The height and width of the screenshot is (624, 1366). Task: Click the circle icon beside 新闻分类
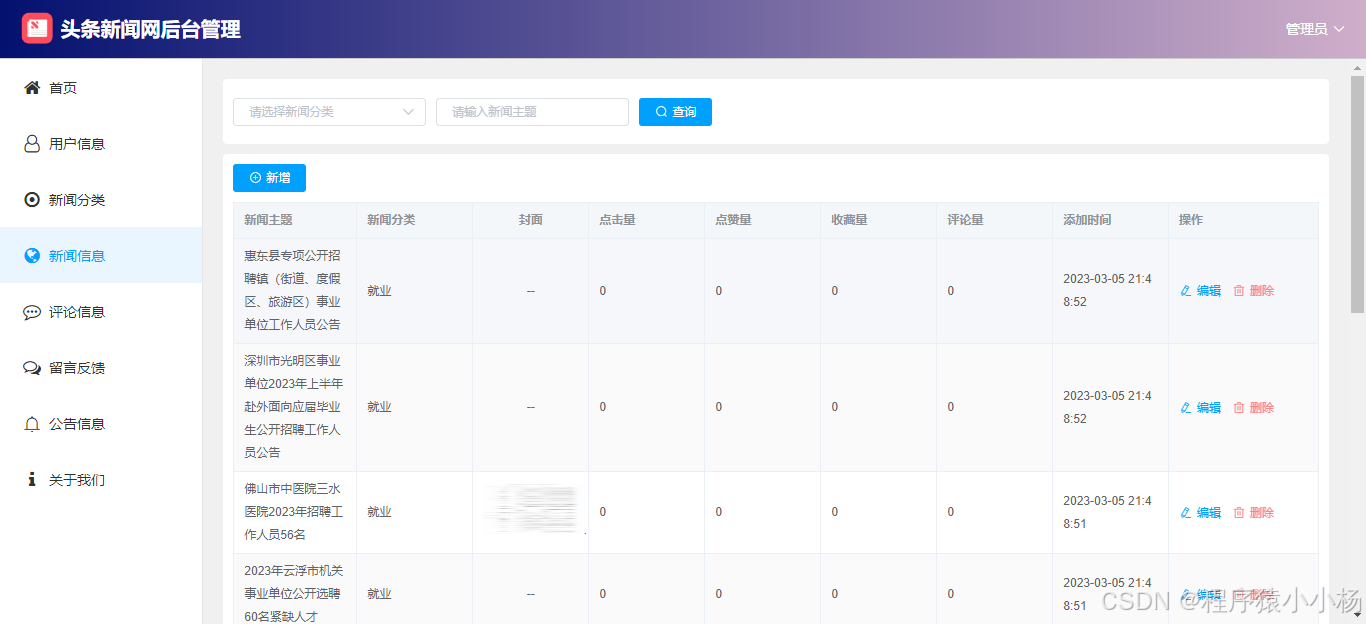32,200
